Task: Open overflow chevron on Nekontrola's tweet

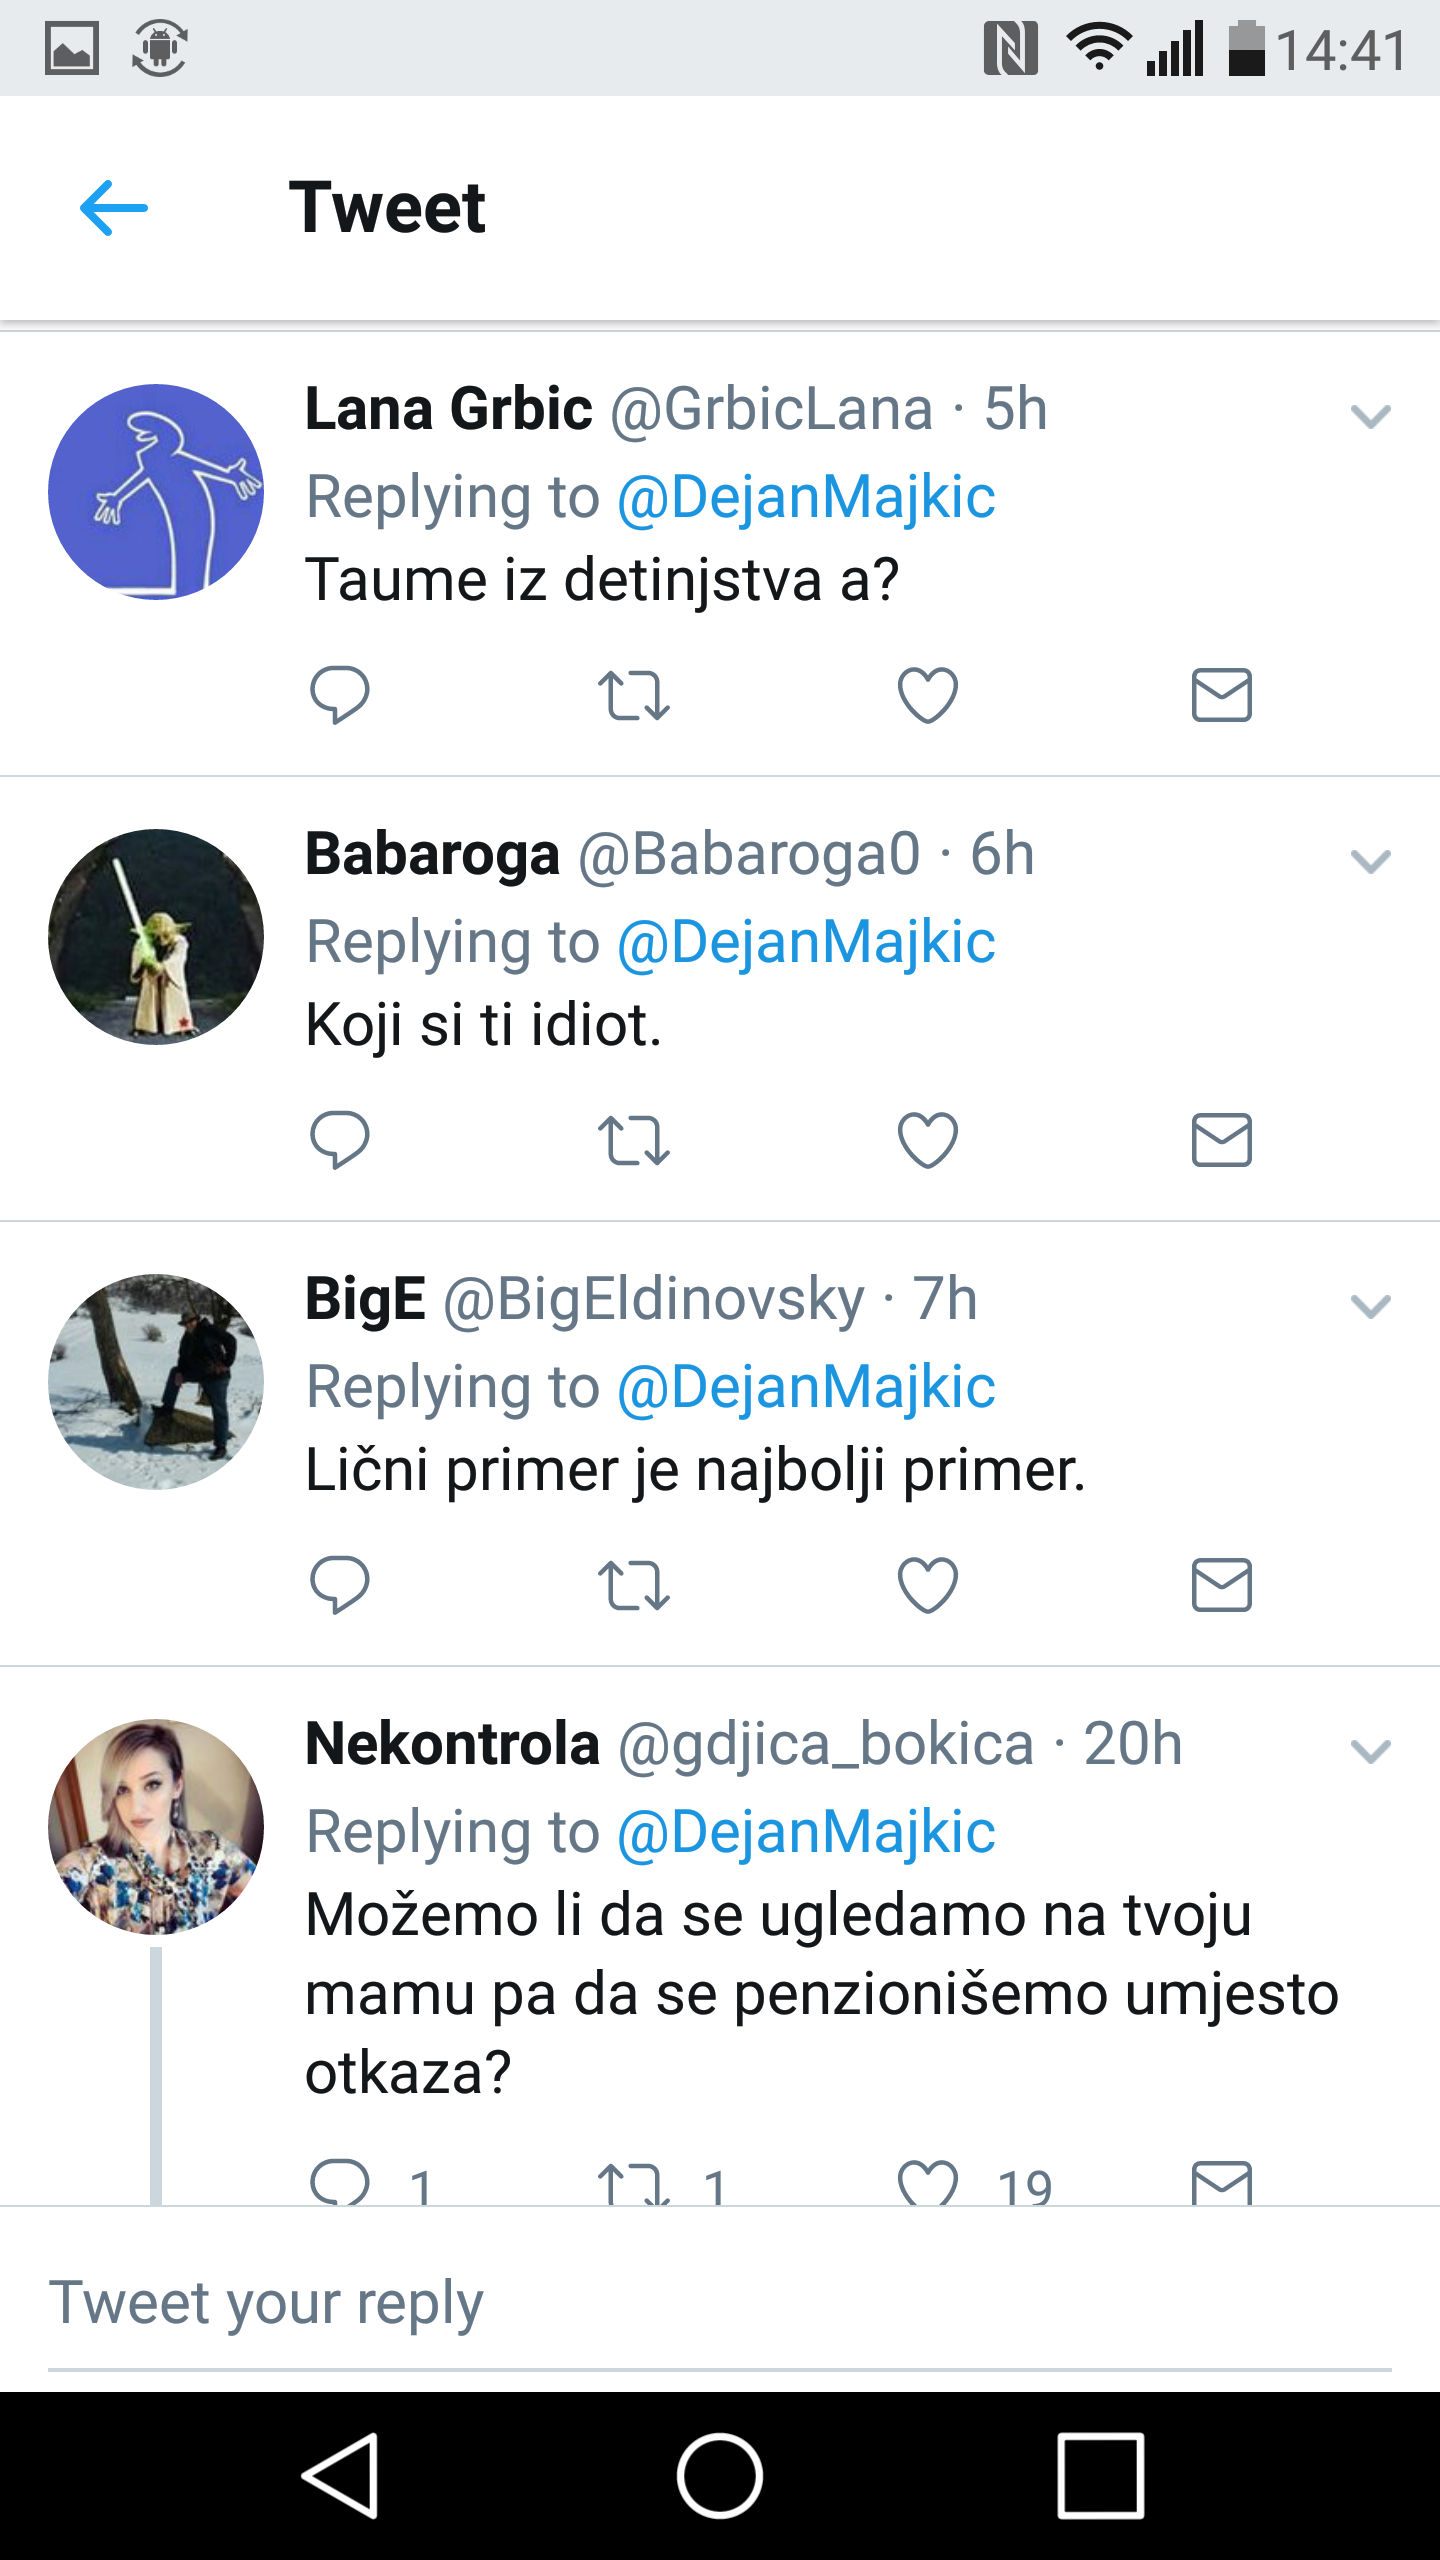Action: (1370, 1751)
